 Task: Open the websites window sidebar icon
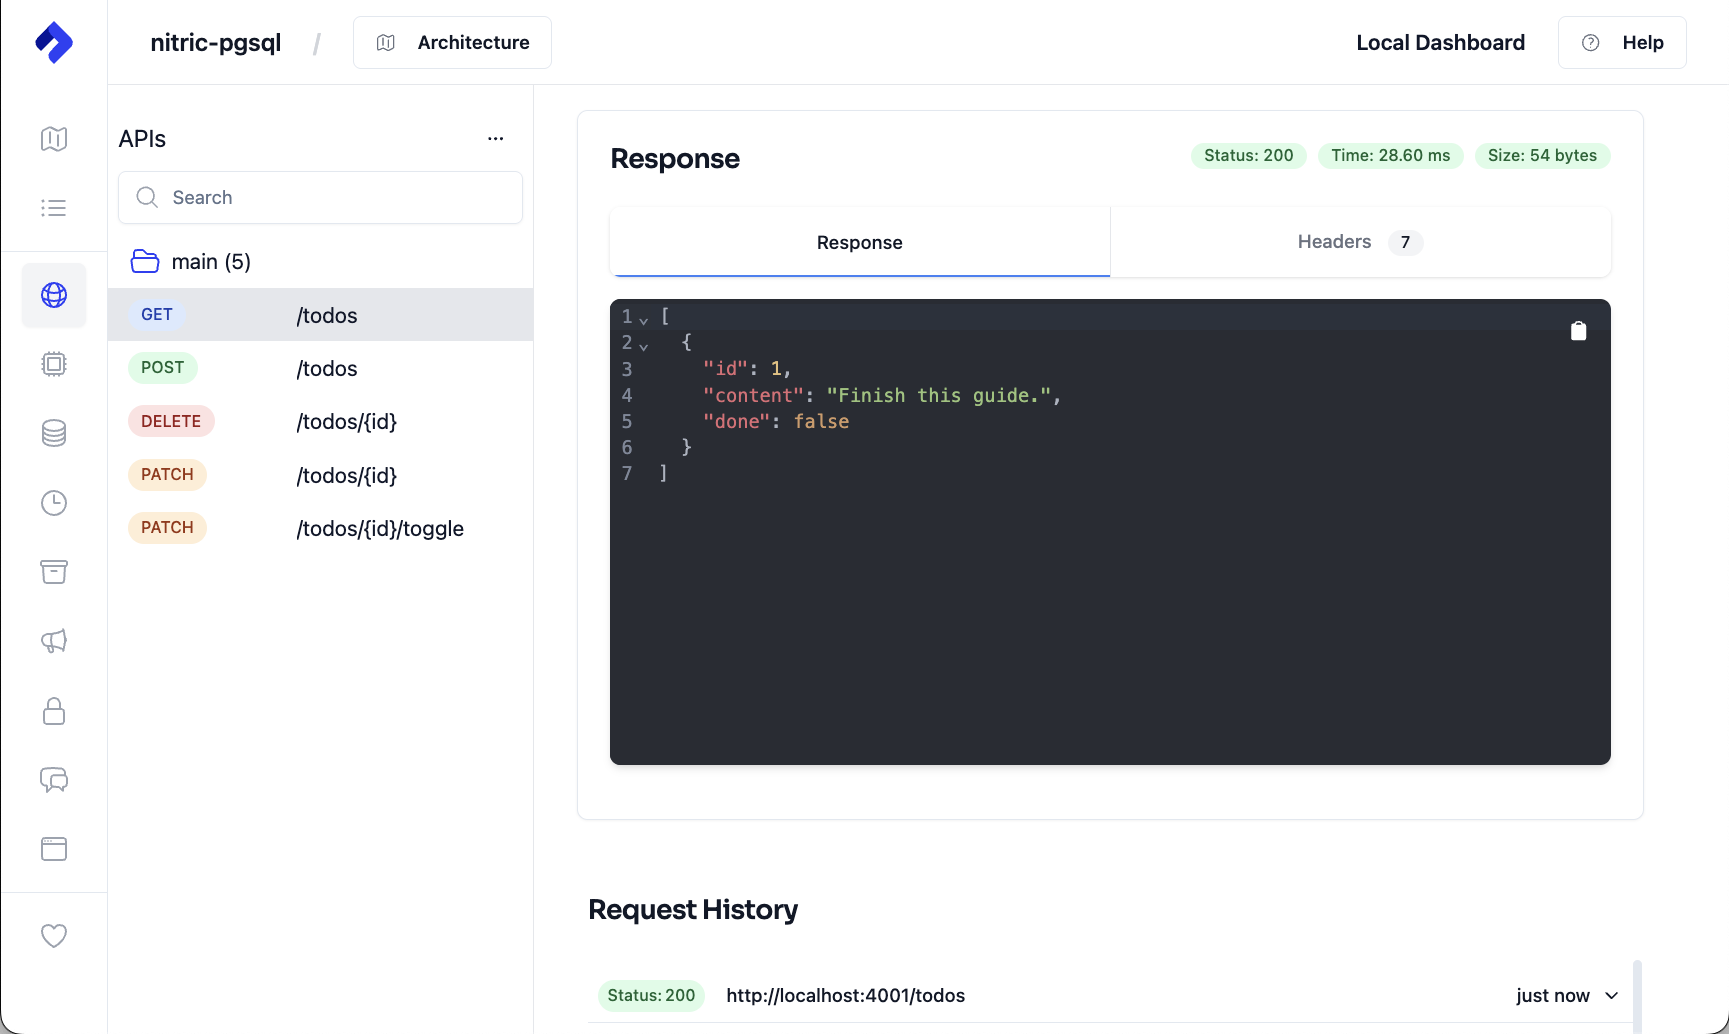coord(54,849)
